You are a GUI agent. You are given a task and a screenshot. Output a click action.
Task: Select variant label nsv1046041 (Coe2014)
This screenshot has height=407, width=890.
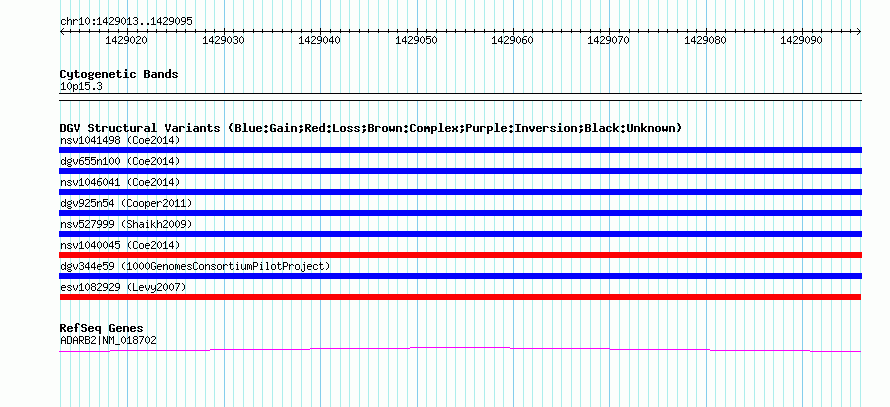[120, 182]
